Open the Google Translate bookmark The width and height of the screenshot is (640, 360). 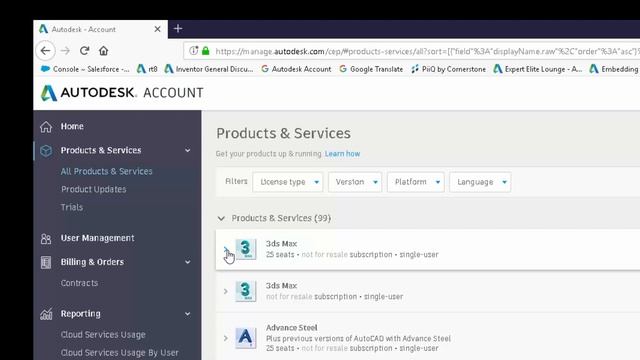click(371, 69)
